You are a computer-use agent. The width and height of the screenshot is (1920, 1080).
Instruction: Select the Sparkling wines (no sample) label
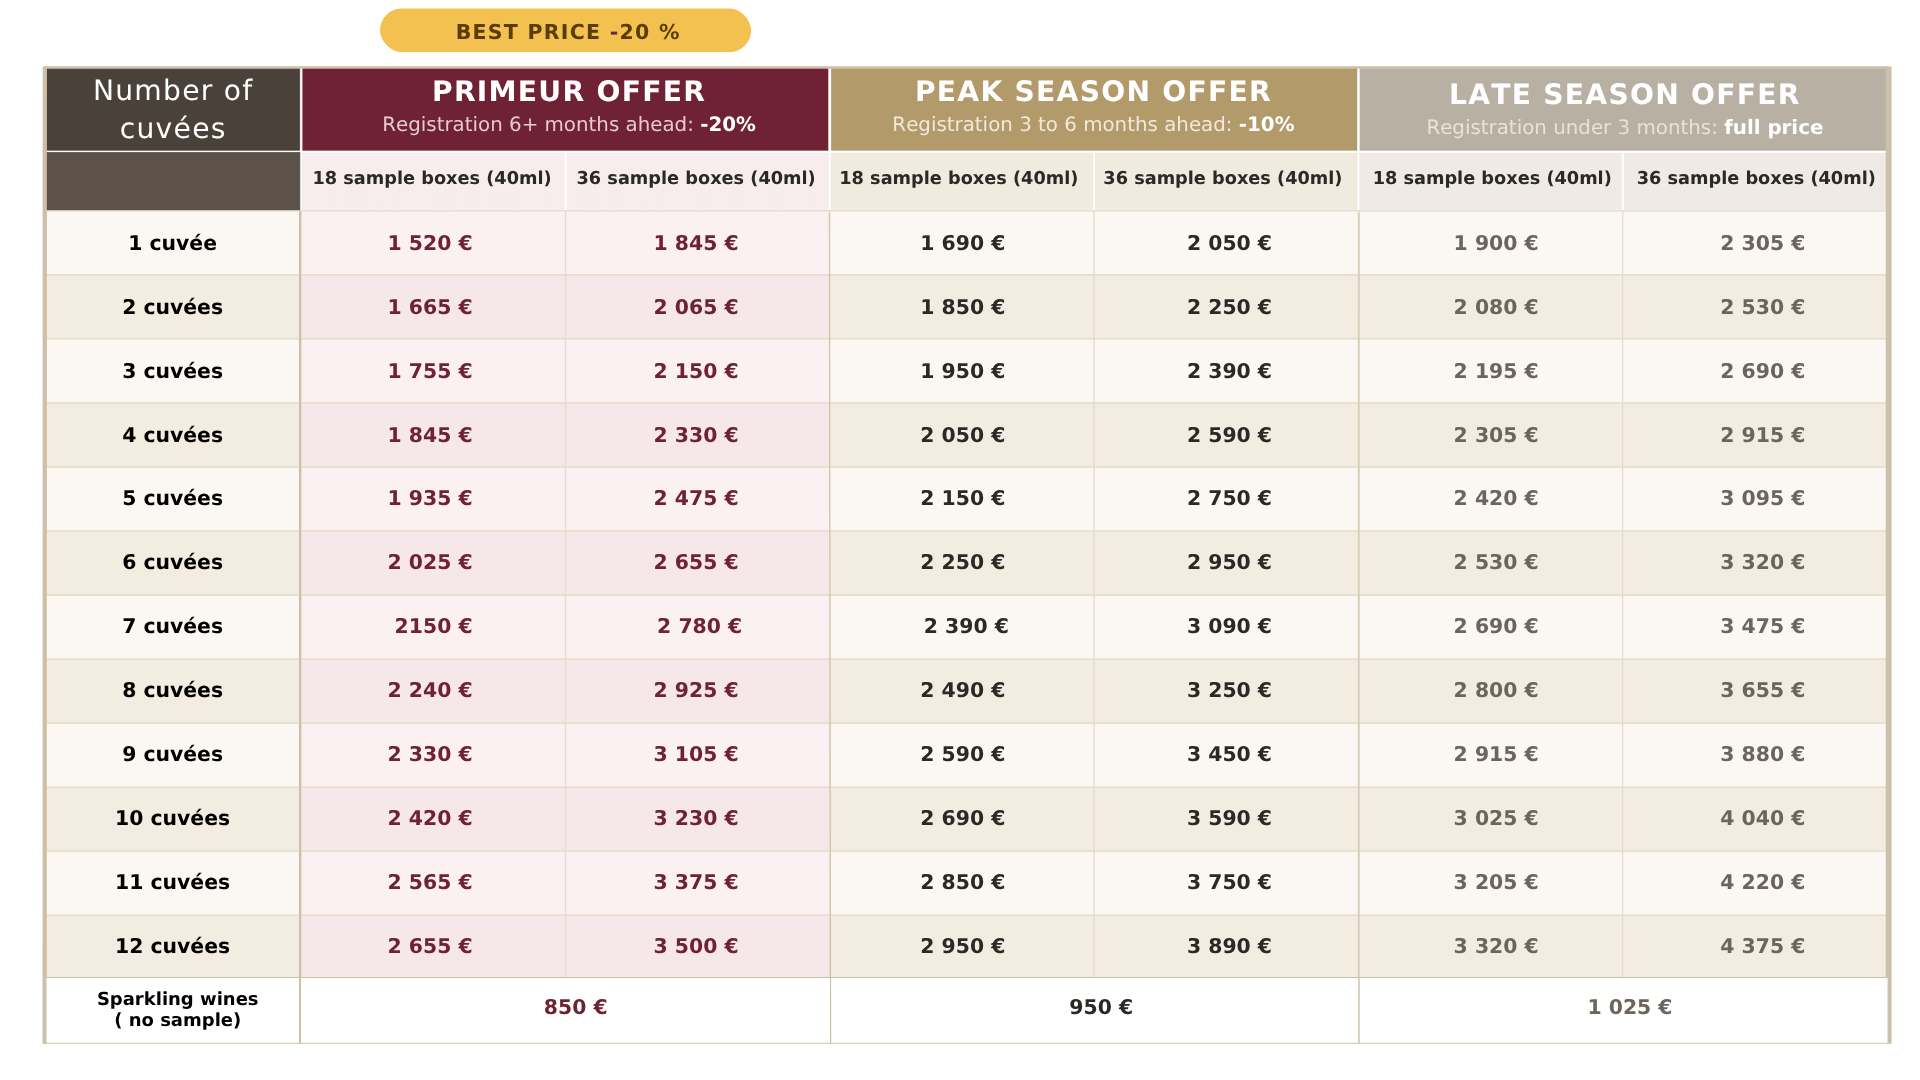pos(178,1009)
